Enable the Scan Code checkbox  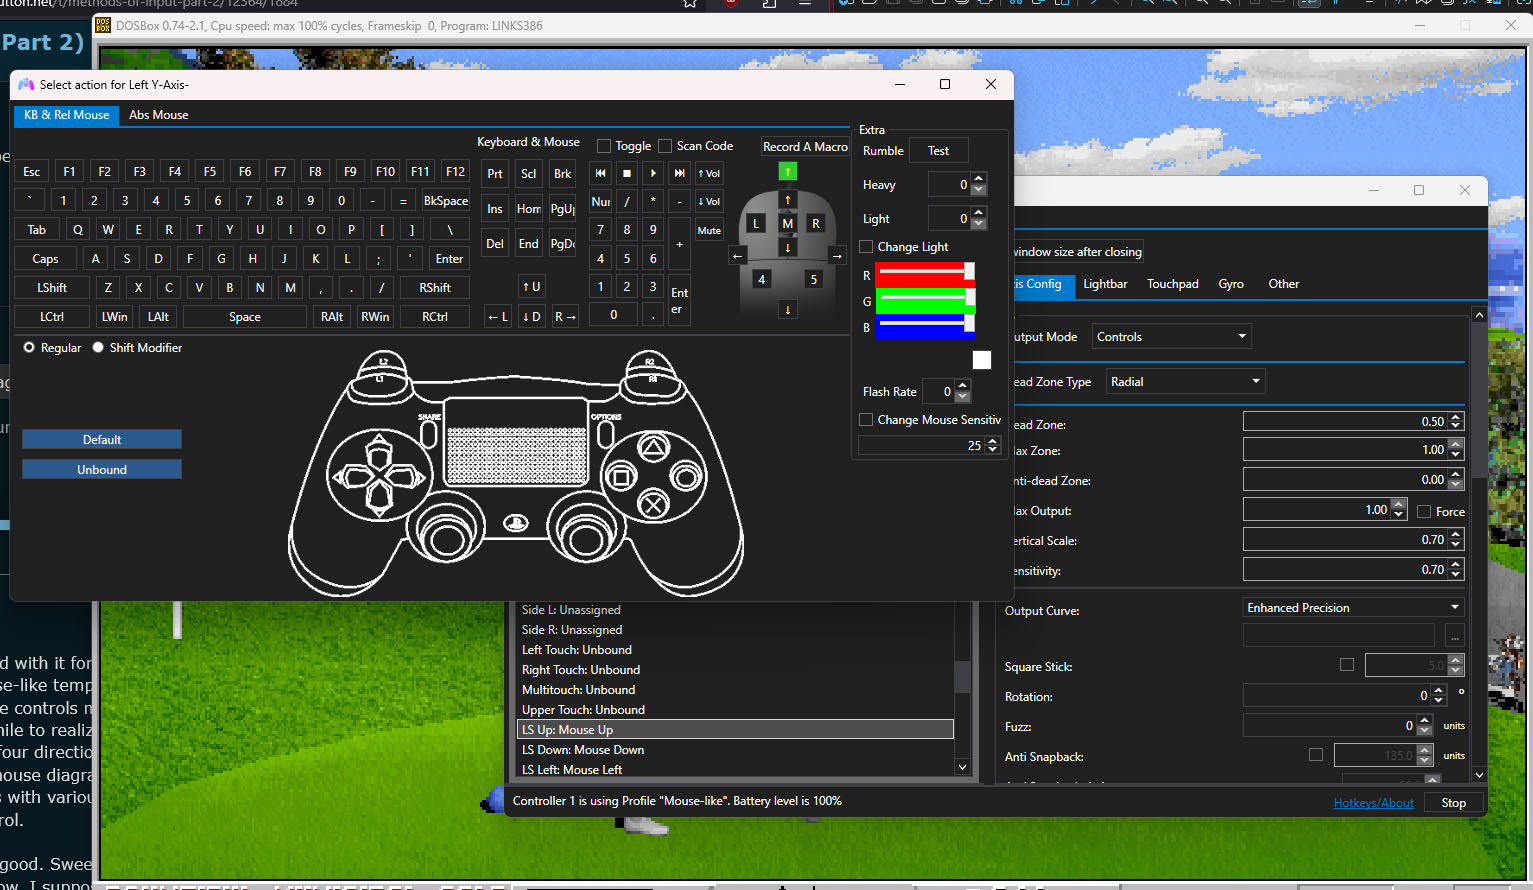pos(665,146)
